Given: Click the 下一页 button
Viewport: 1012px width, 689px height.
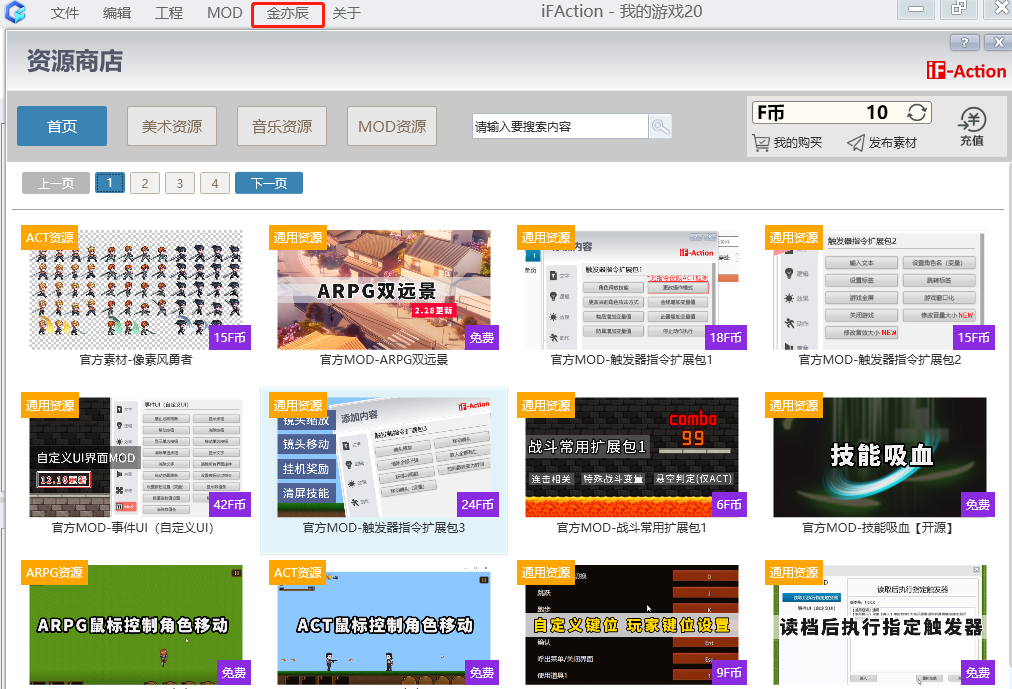Looking at the screenshot, I should [268, 183].
